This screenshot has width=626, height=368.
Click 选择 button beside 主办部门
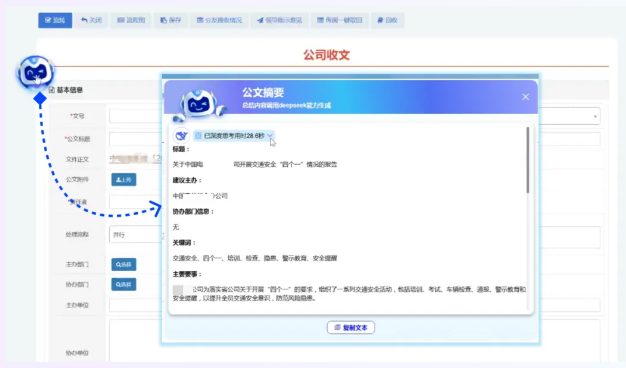123,264
